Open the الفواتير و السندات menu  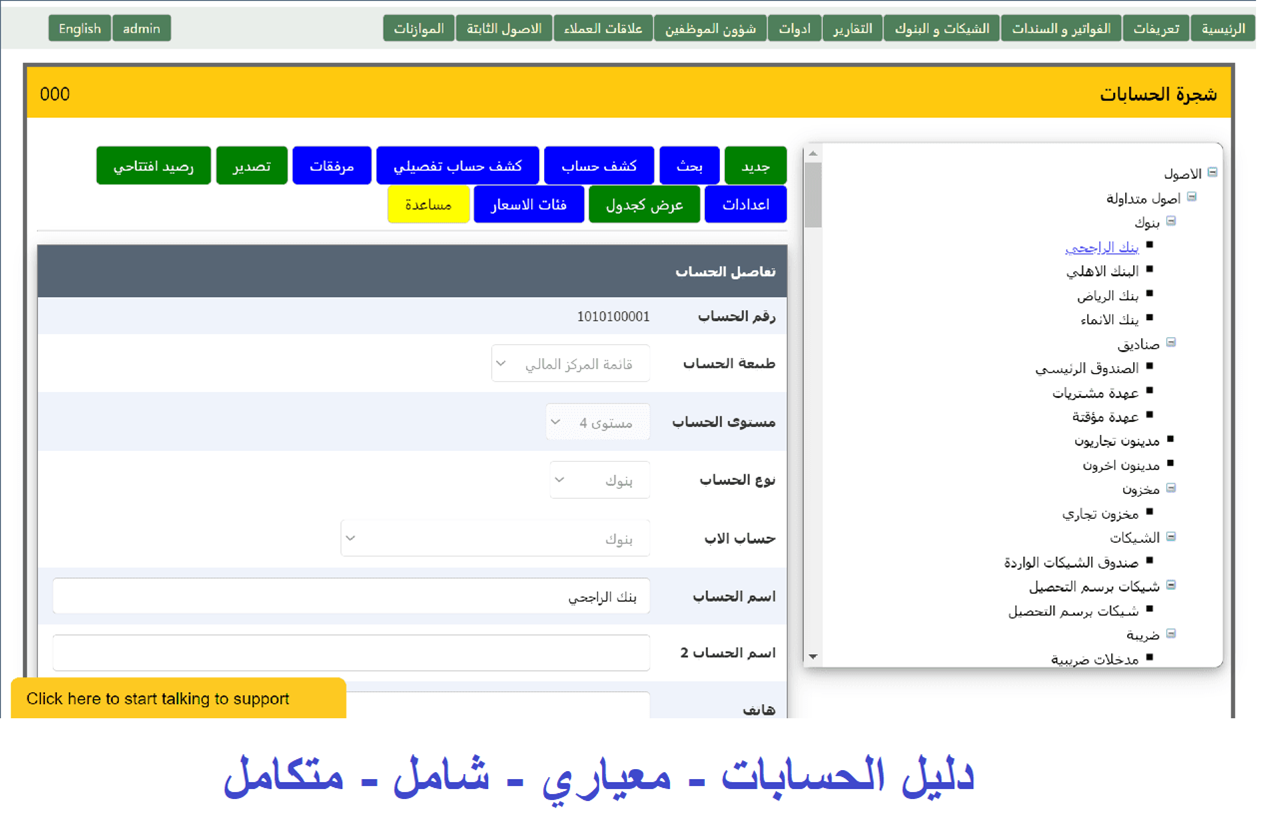[1061, 28]
